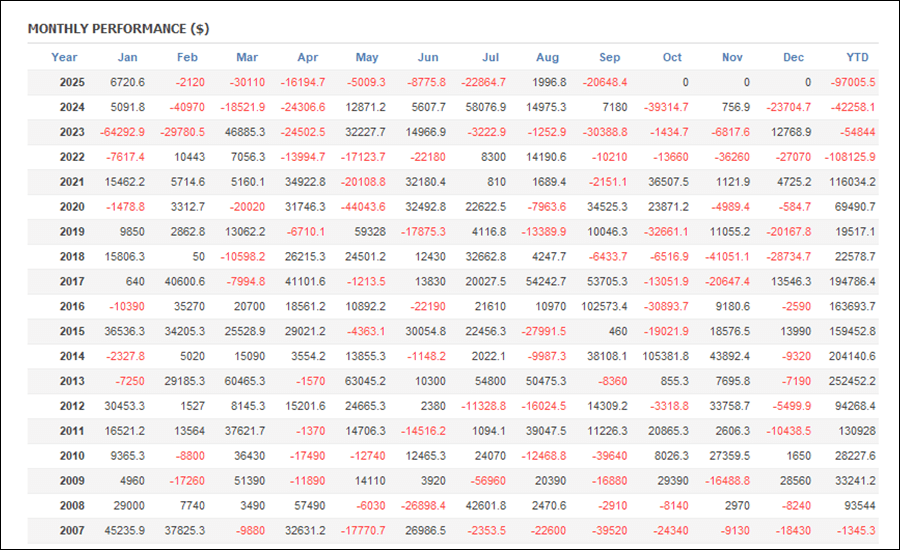Select the Sep column header
Viewport: 900px width, 550px height.
pos(609,57)
